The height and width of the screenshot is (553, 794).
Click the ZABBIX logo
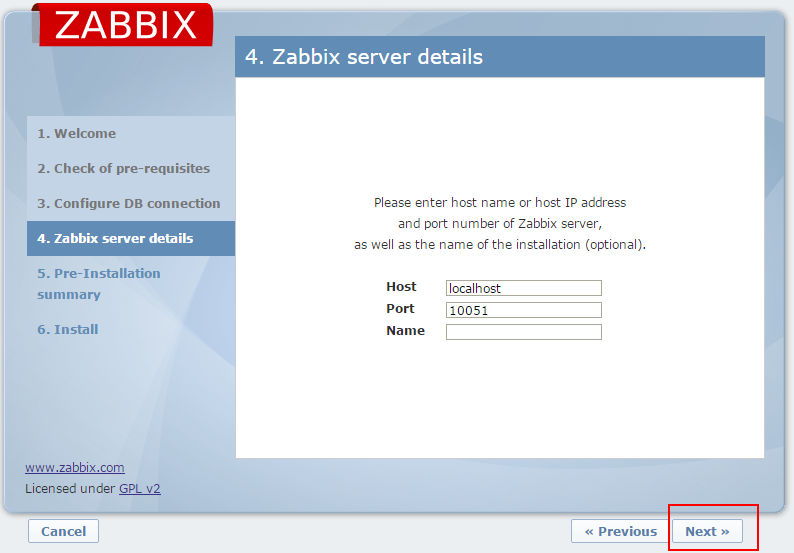123,24
